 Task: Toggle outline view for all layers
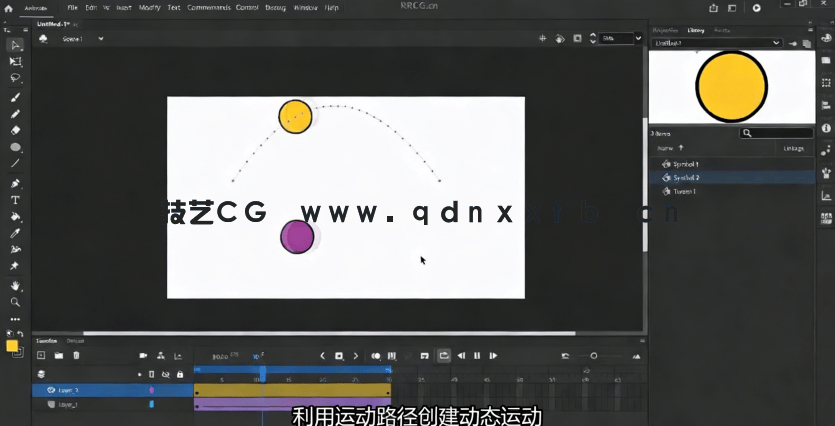151,374
